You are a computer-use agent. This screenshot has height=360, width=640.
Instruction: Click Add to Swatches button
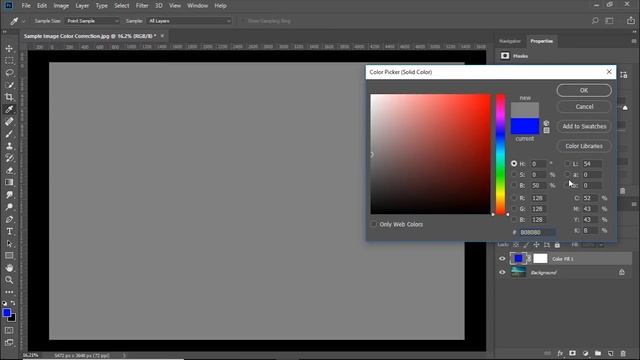point(584,126)
